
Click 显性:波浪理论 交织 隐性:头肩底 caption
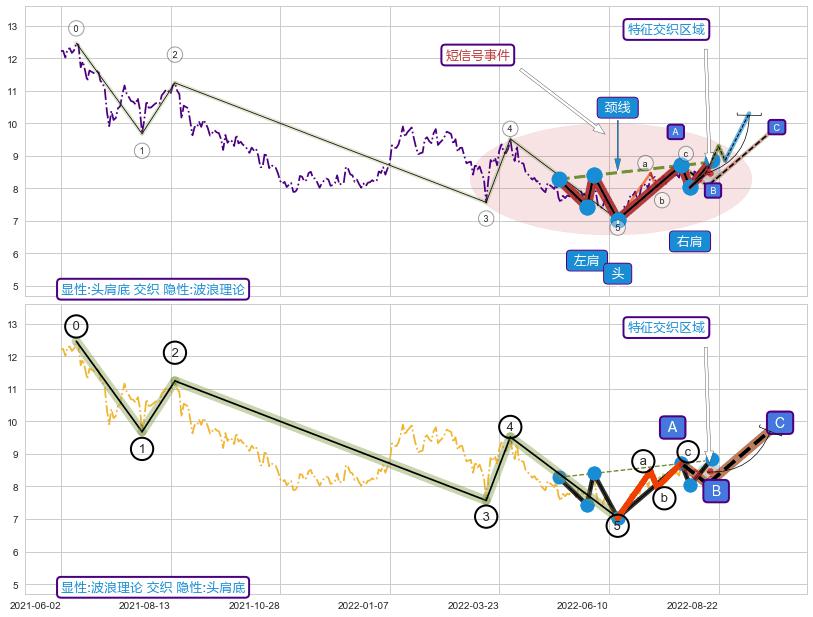coord(153,587)
